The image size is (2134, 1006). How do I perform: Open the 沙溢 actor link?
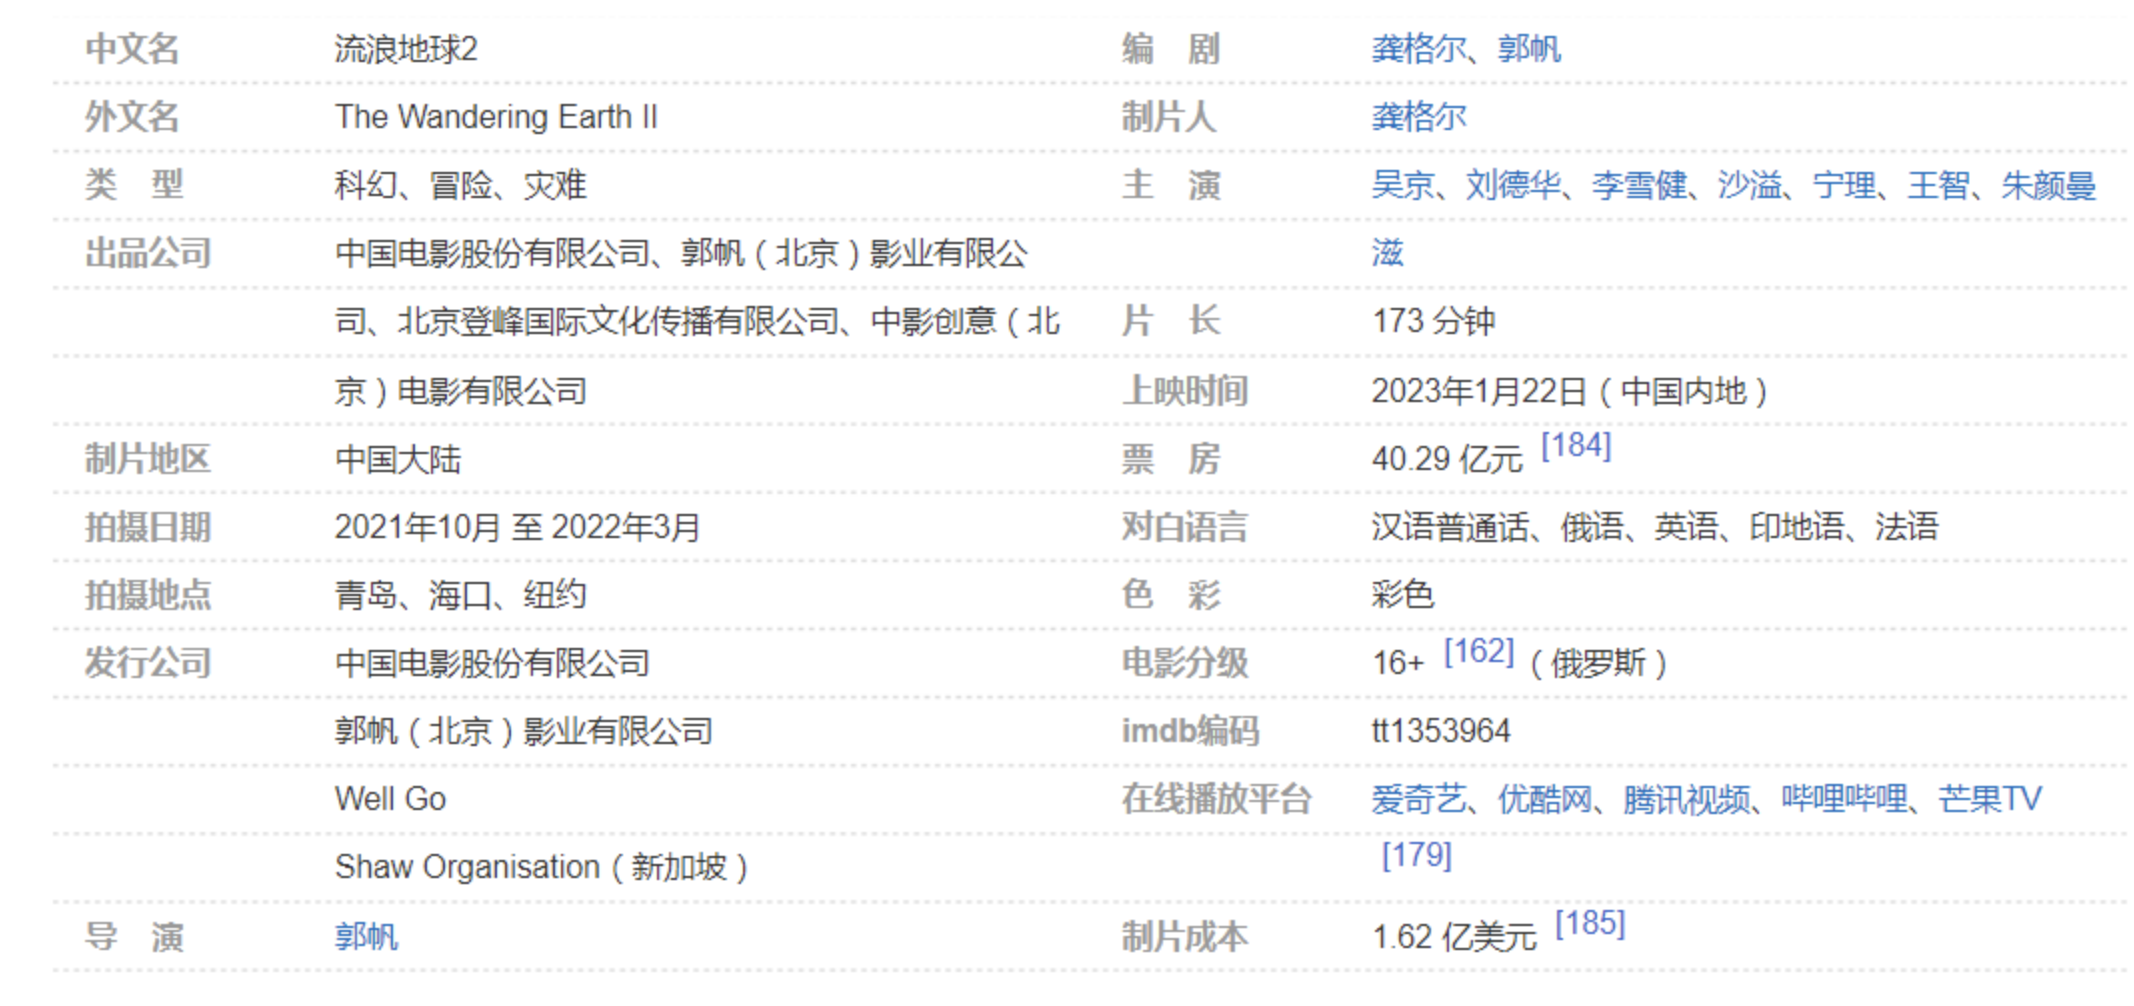[1750, 184]
